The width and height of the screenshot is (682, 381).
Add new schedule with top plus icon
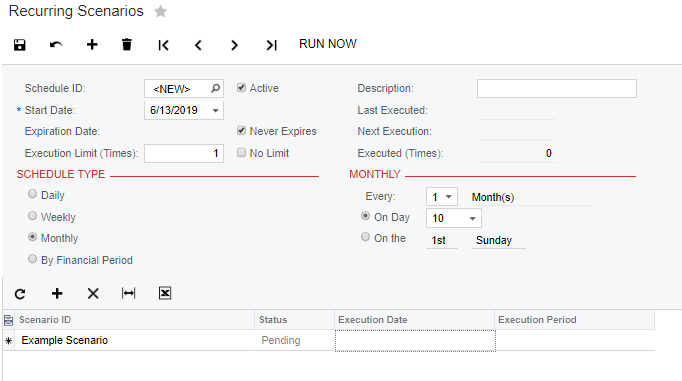(92, 45)
